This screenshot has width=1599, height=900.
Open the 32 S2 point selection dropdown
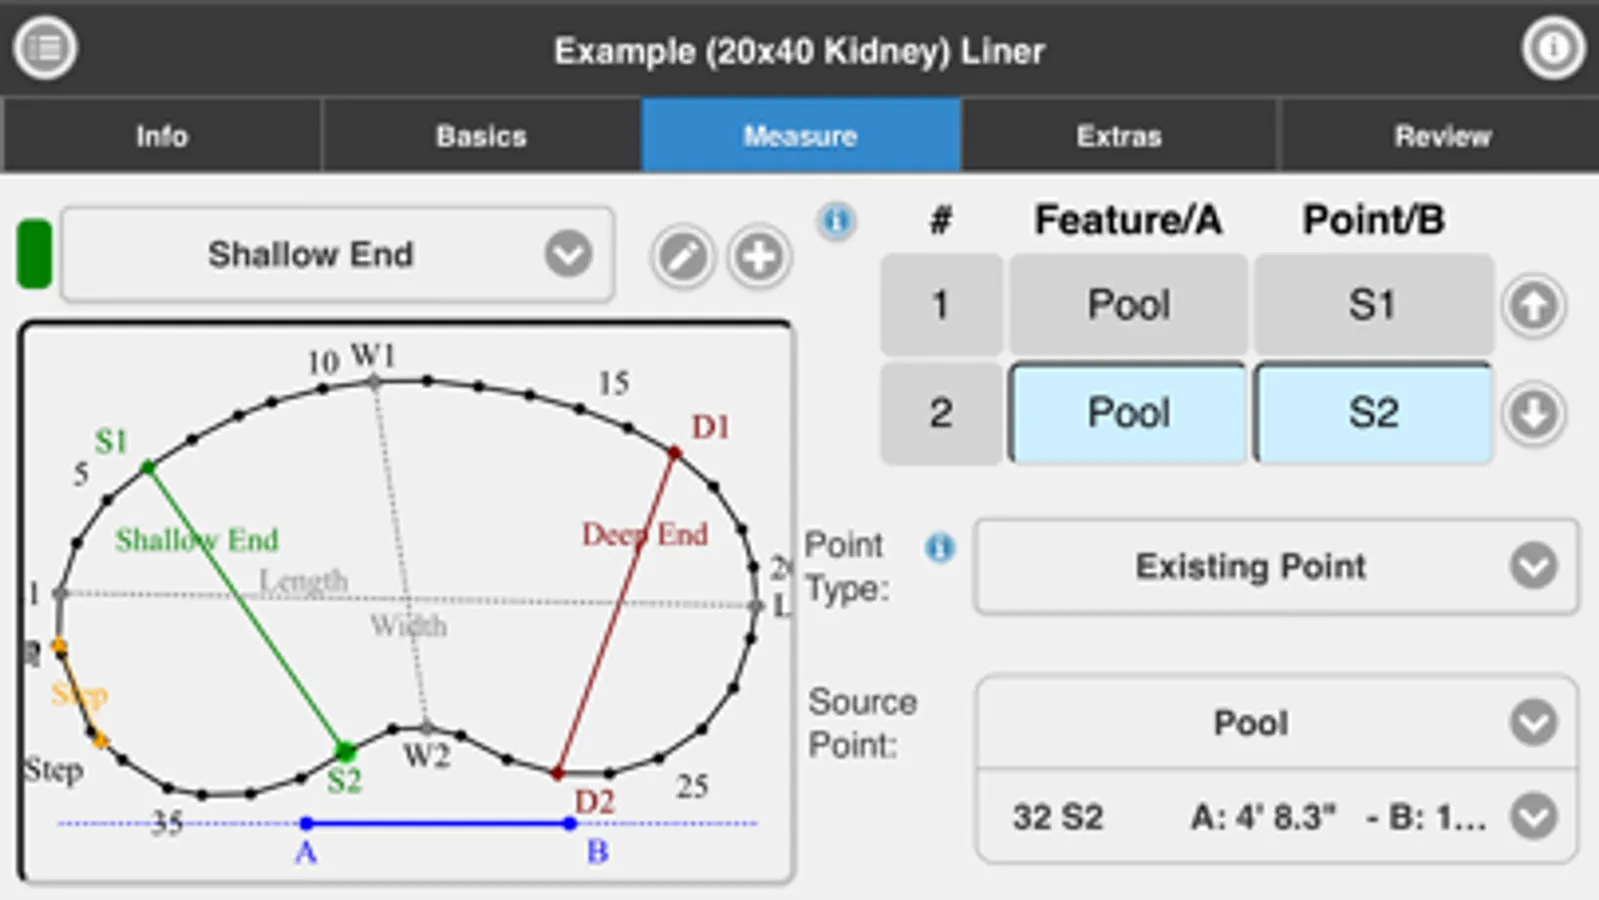1276,817
